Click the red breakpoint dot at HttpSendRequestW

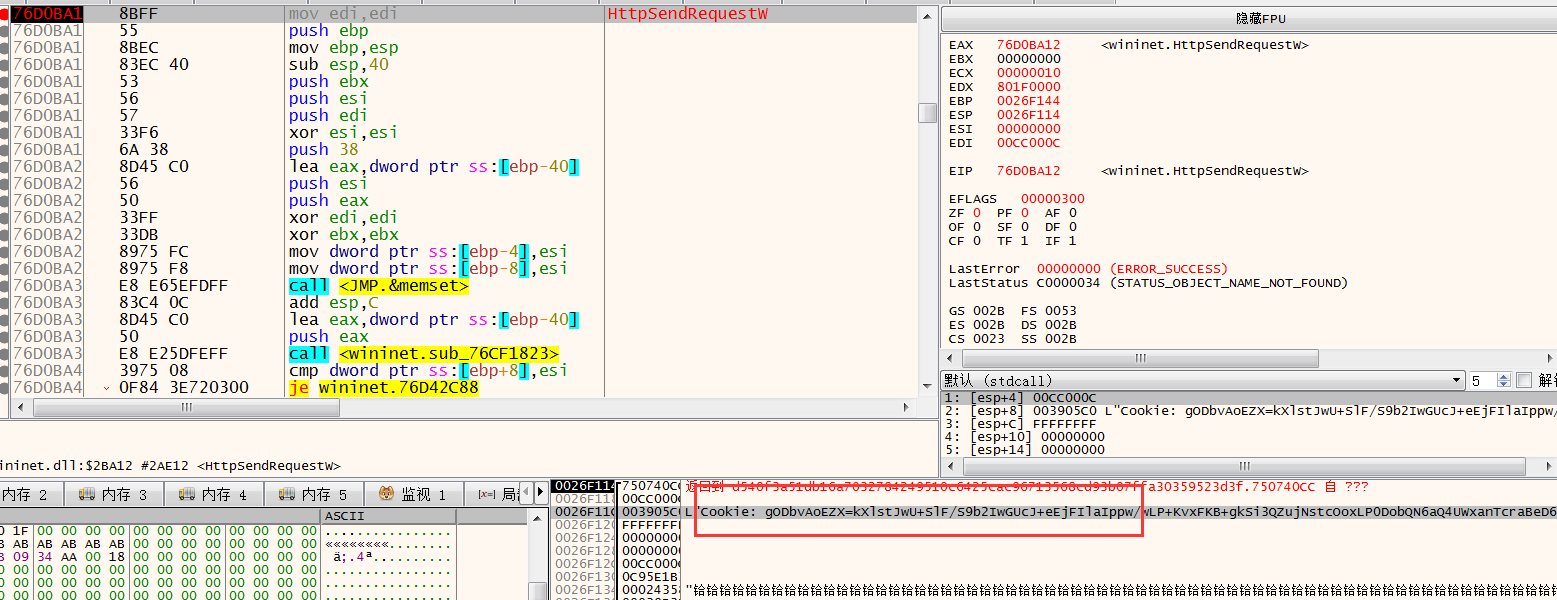click(5, 14)
